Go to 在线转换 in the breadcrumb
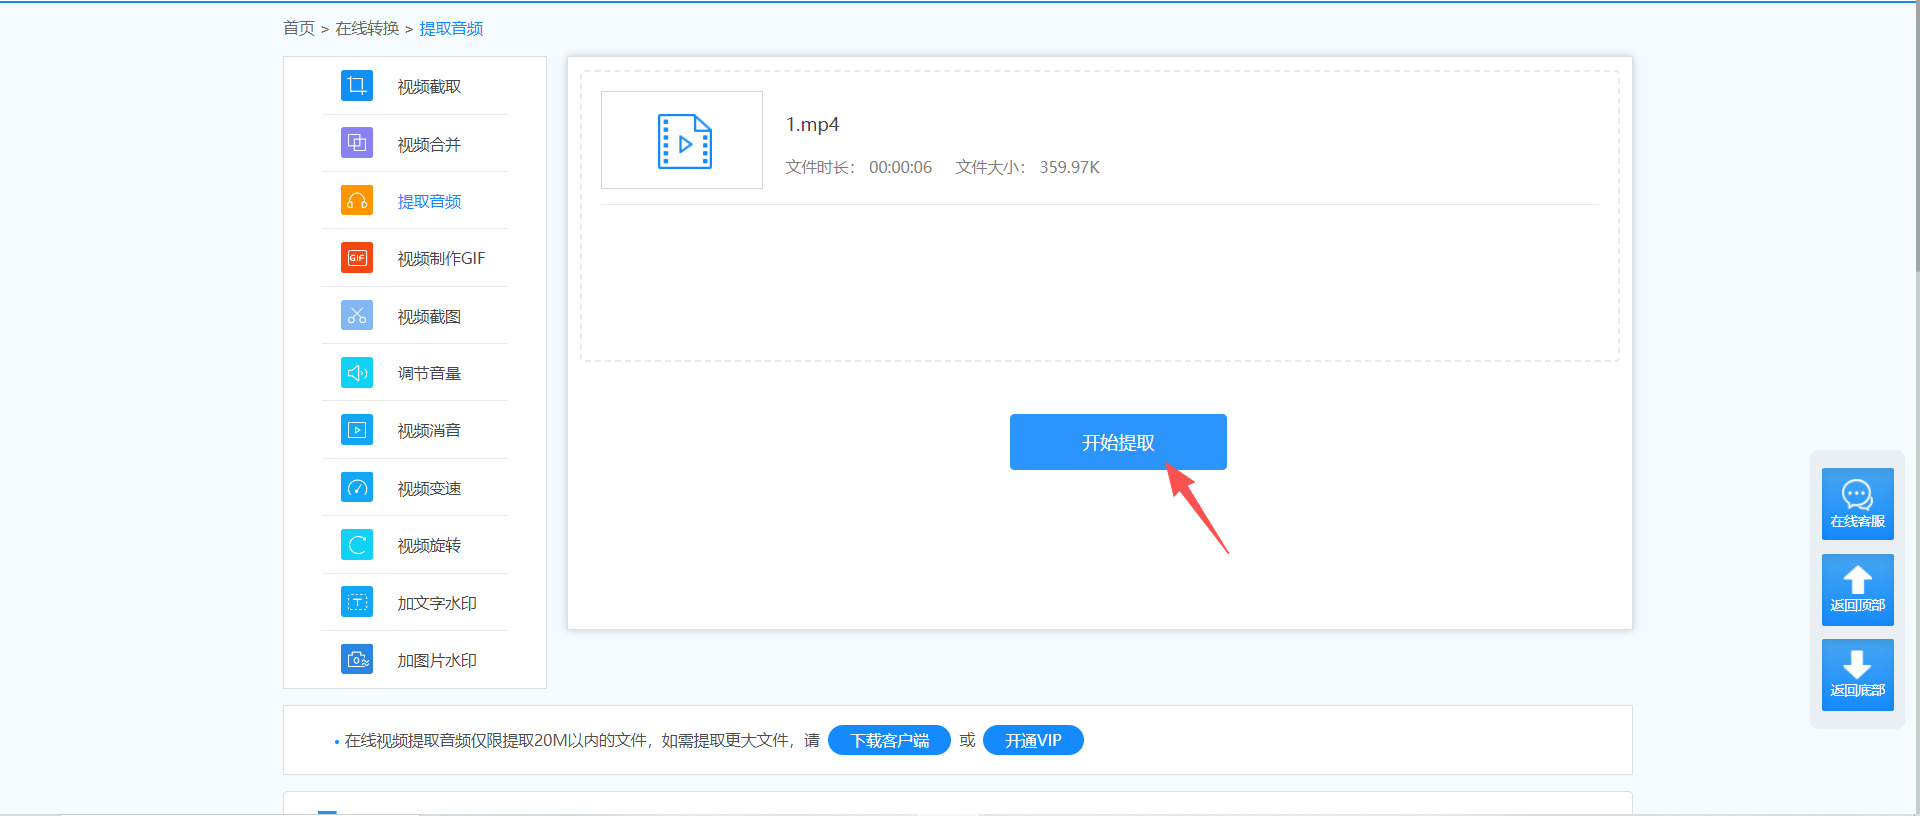 367,28
